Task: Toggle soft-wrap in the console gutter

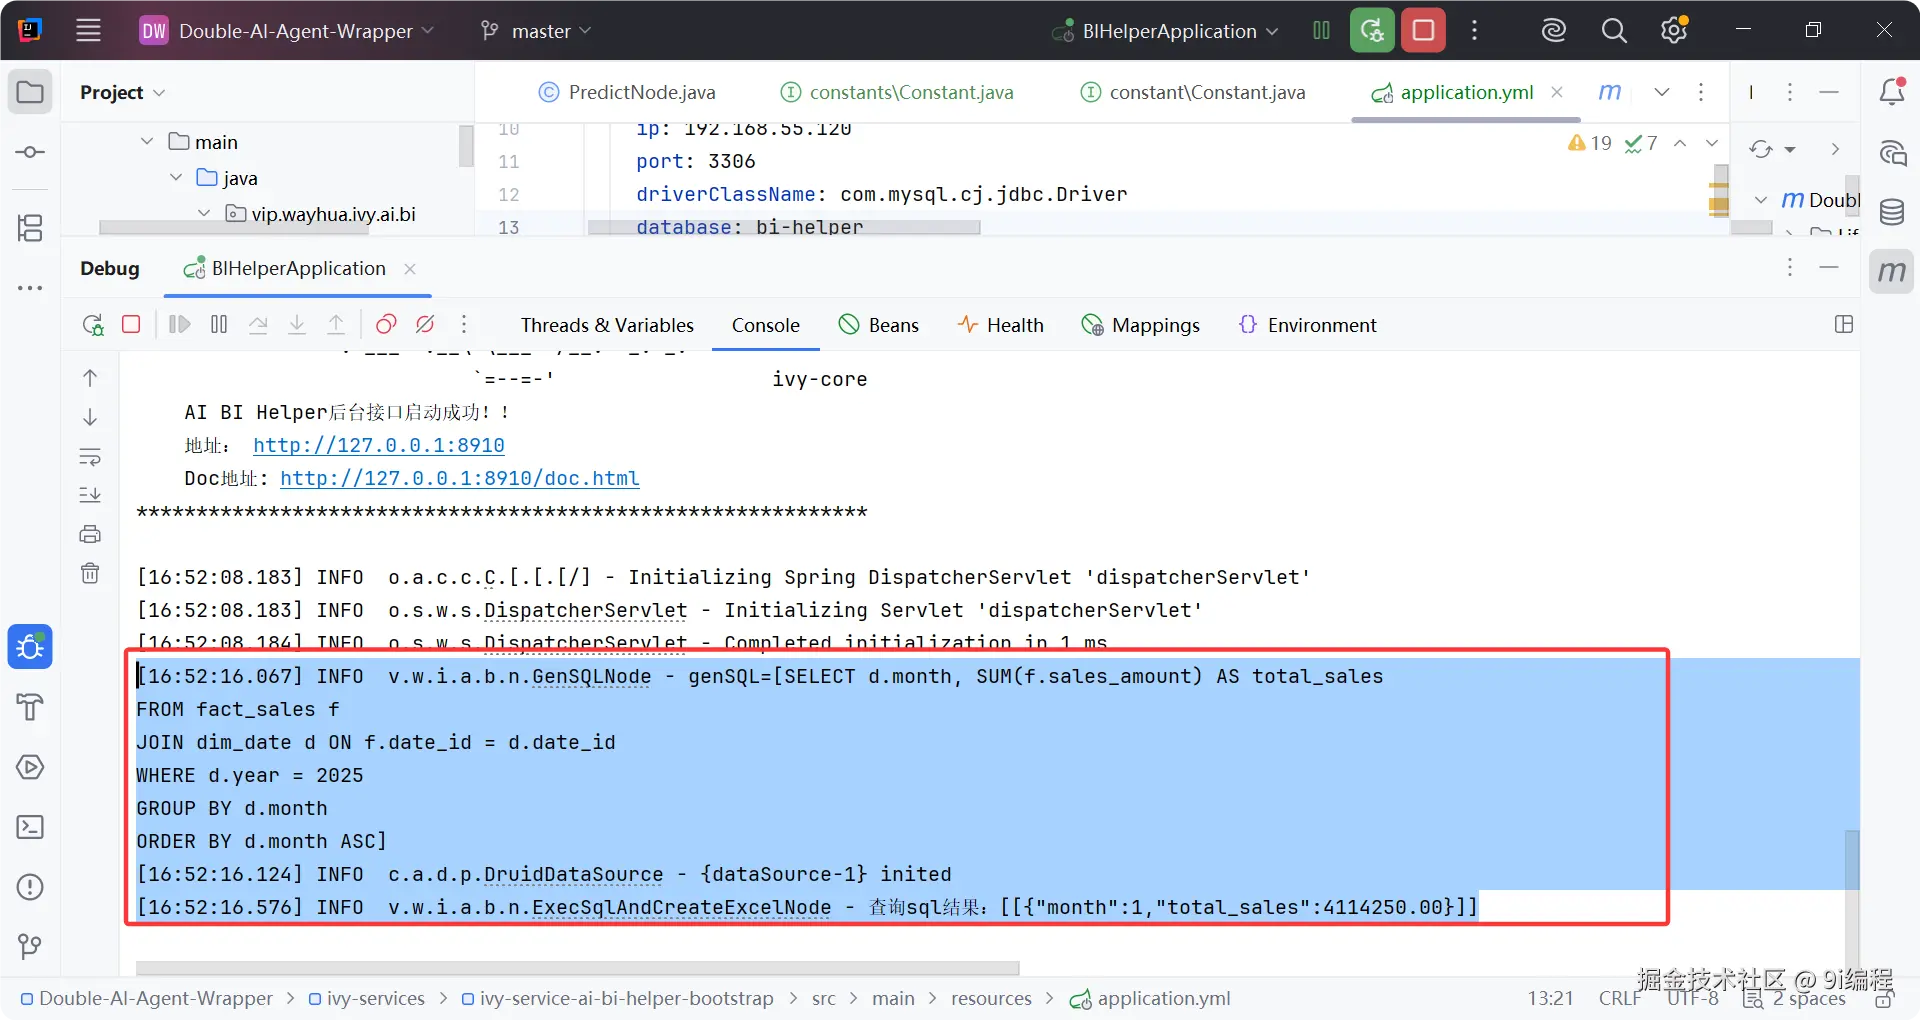Action: (x=90, y=457)
